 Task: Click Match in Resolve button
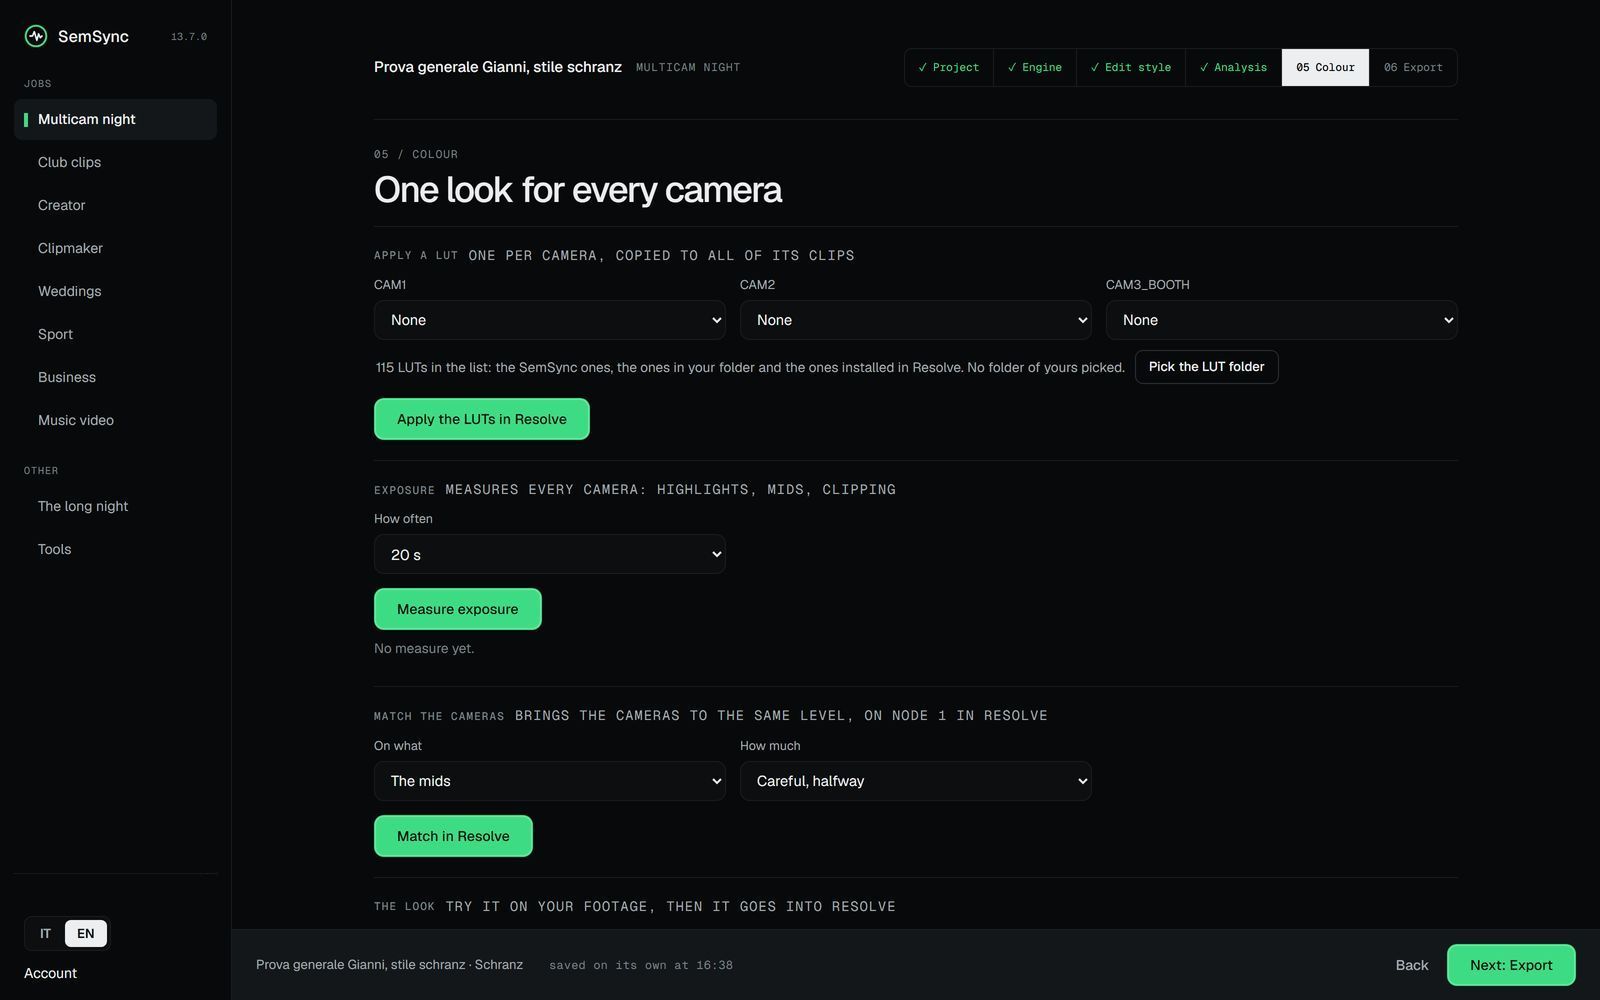[x=453, y=836]
